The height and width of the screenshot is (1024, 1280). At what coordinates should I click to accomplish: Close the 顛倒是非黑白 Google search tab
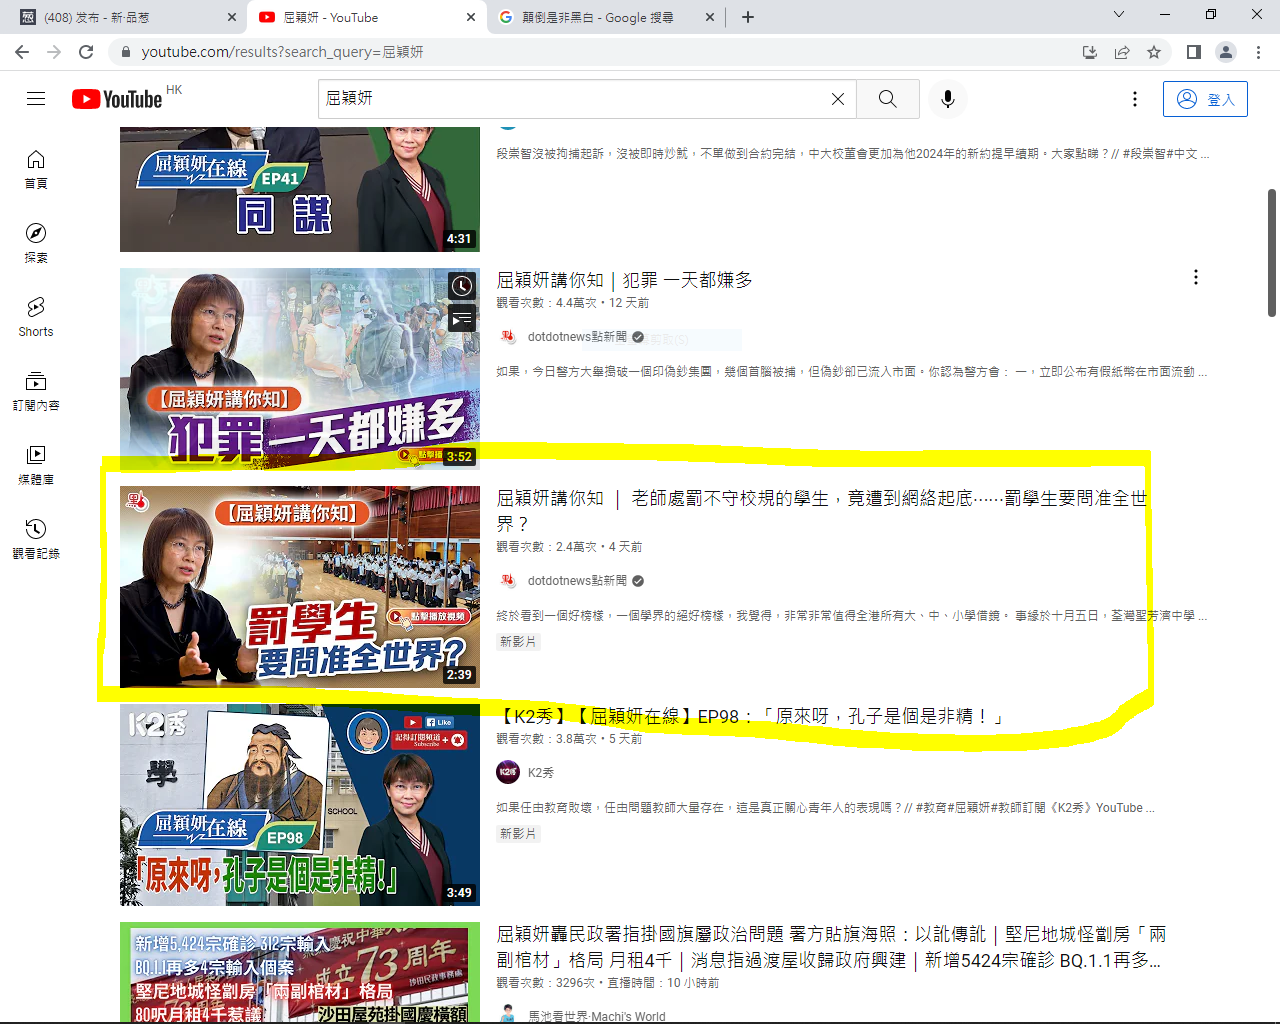click(x=710, y=17)
